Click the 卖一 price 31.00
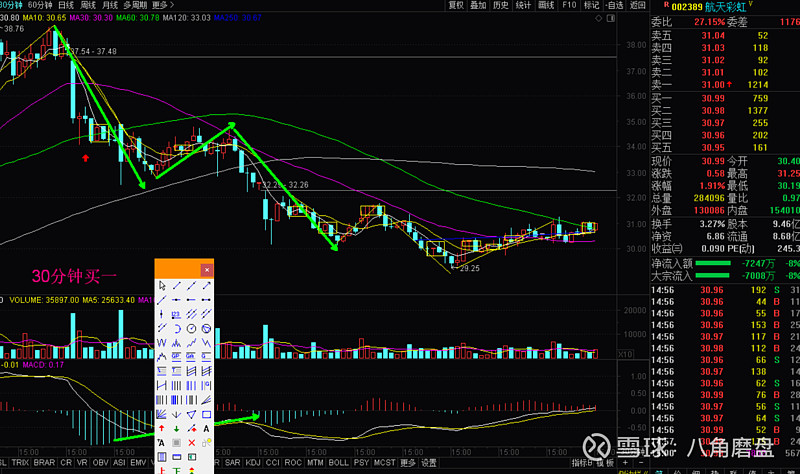Image resolution: width=800 pixels, height=474 pixels. point(713,85)
